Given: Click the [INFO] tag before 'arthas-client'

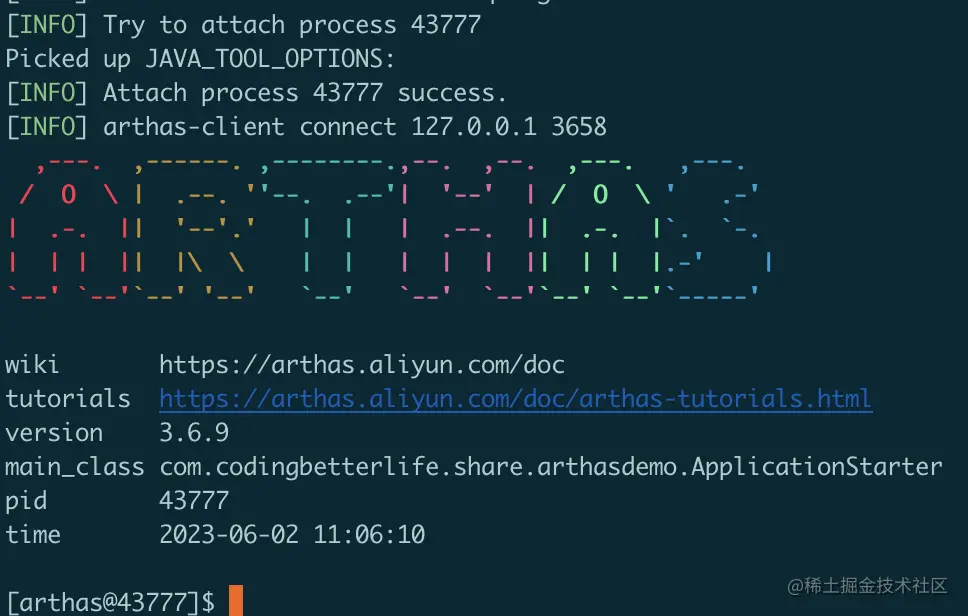Looking at the screenshot, I should click(x=47, y=127).
